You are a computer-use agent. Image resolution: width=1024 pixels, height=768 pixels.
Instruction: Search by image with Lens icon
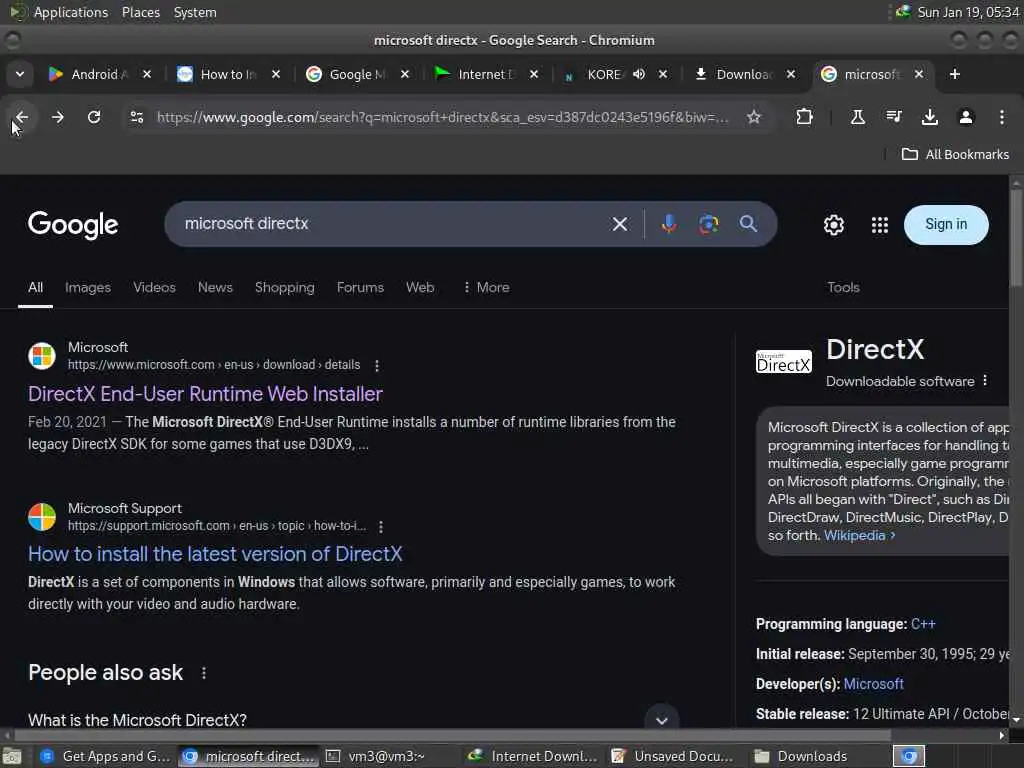tap(709, 224)
